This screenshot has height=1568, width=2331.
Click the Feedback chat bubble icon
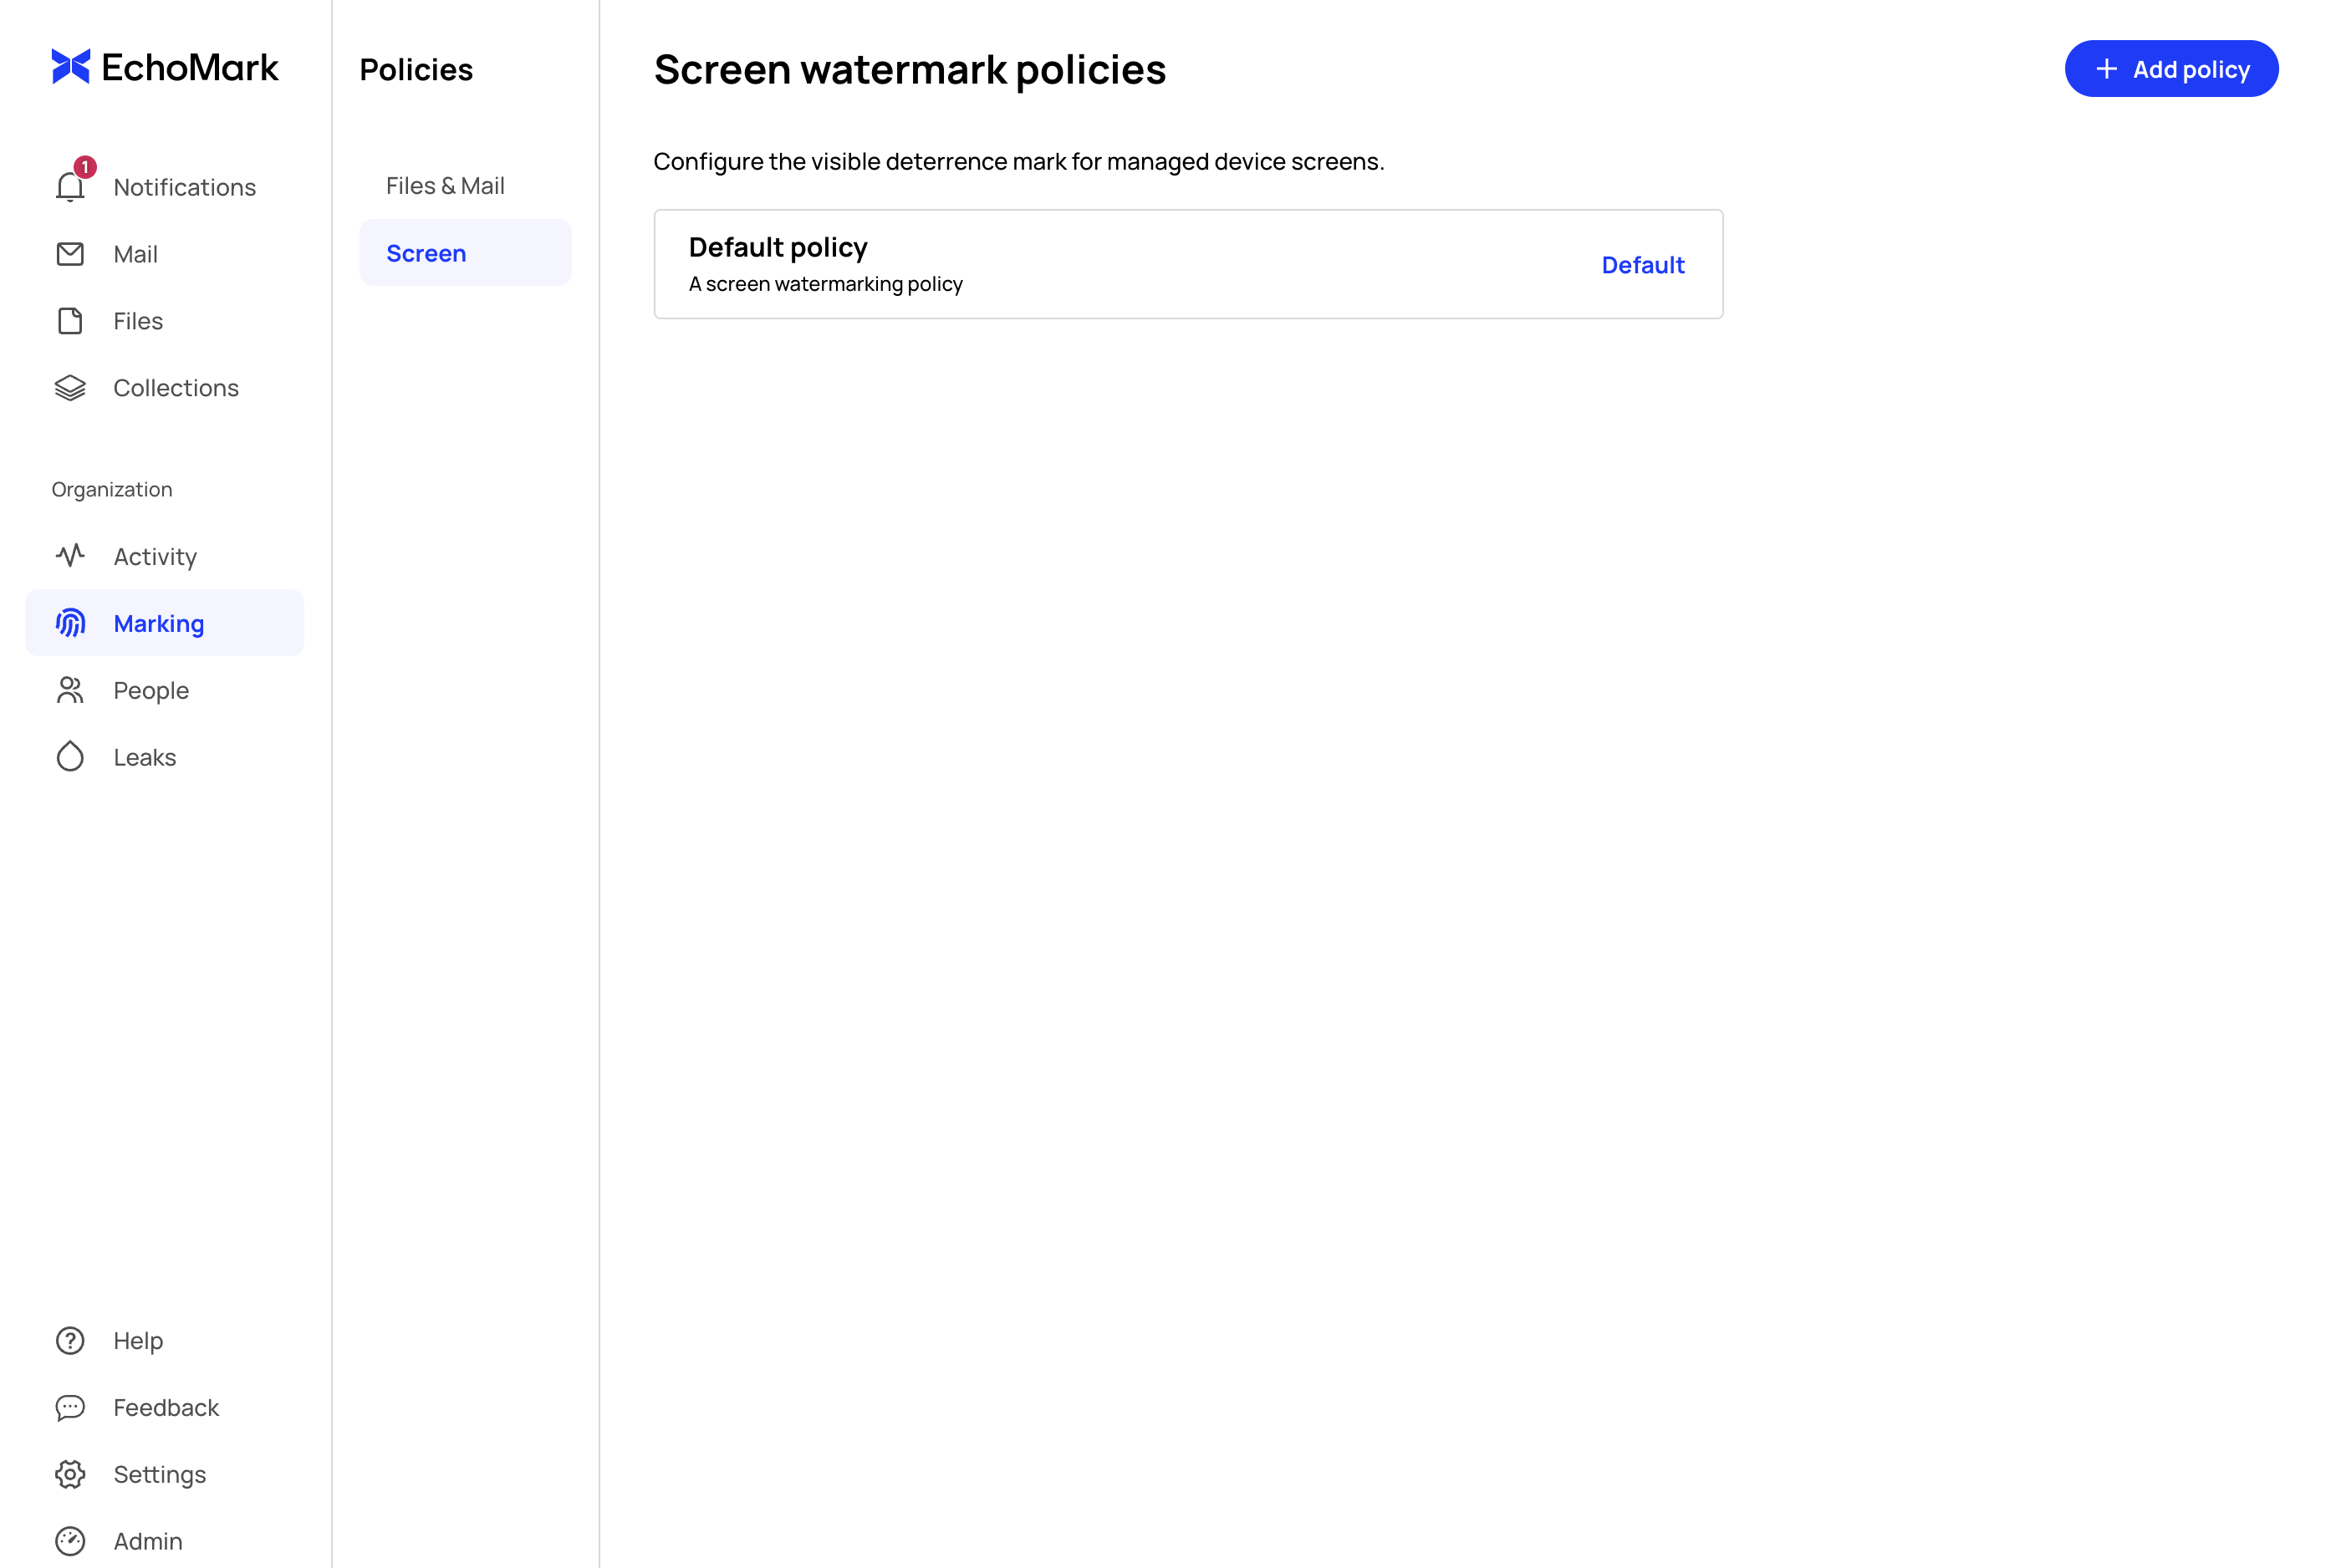[x=70, y=1408]
